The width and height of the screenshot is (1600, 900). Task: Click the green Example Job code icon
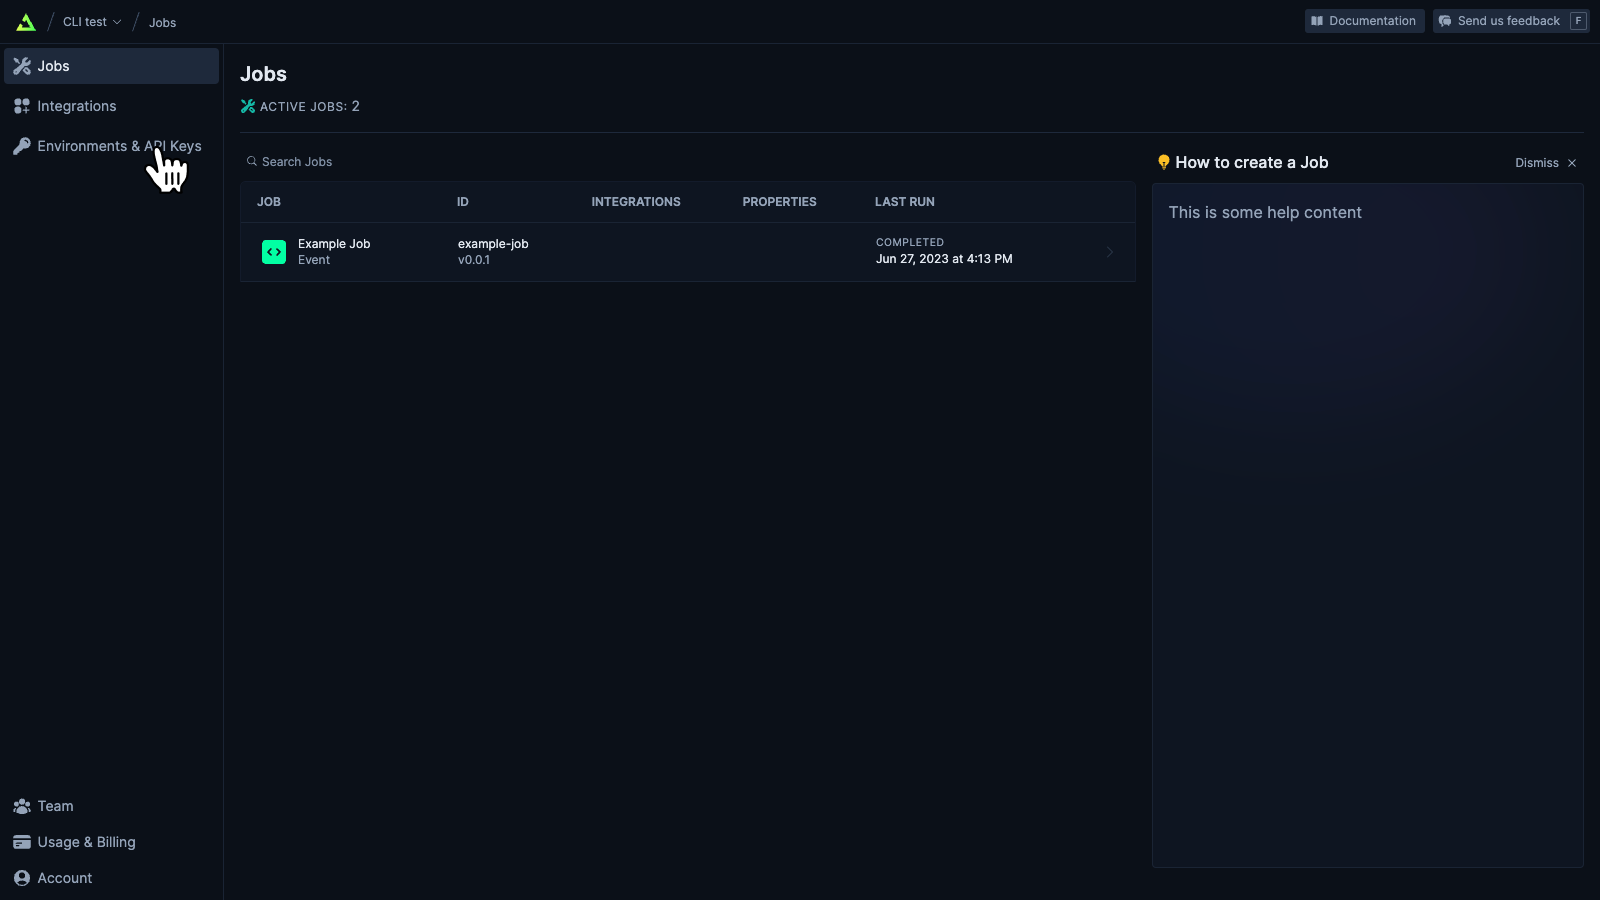point(274,252)
